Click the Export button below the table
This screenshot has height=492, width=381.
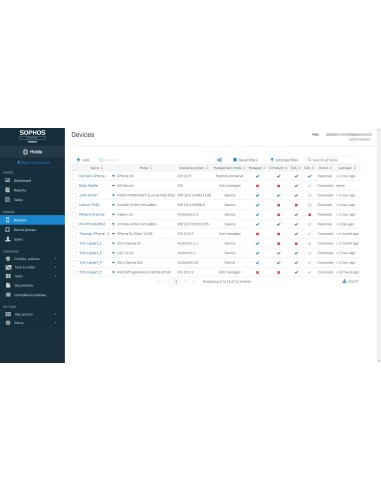pos(350,281)
